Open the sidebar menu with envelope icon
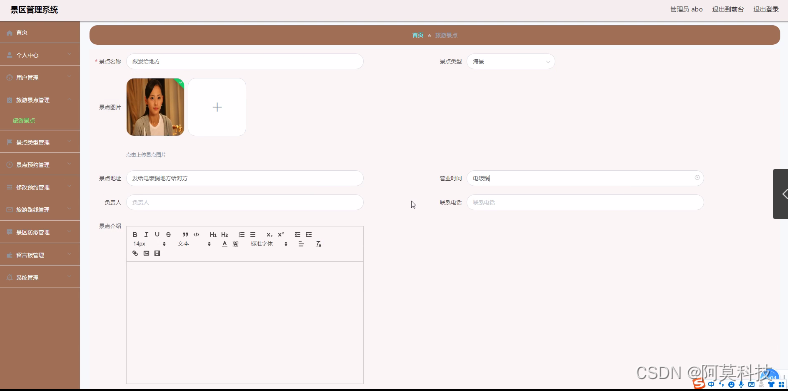The image size is (788, 391). pyautogui.click(x=40, y=209)
